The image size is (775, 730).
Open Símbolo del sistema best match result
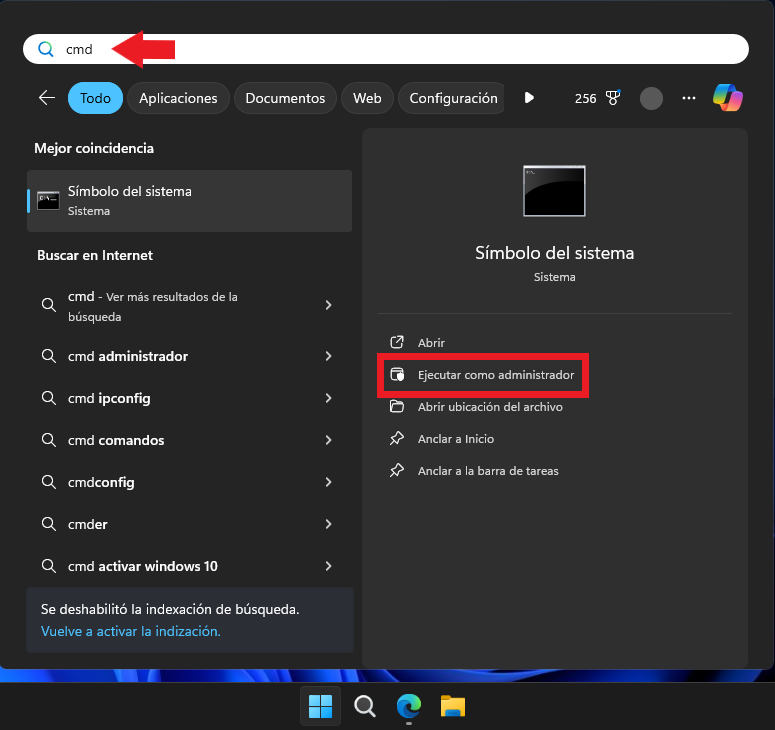[189, 201]
